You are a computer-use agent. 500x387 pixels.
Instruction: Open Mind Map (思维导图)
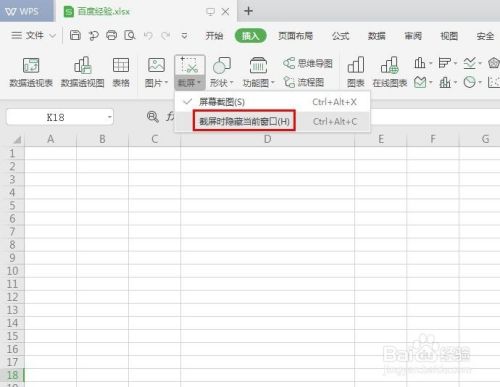pyautogui.click(x=308, y=63)
